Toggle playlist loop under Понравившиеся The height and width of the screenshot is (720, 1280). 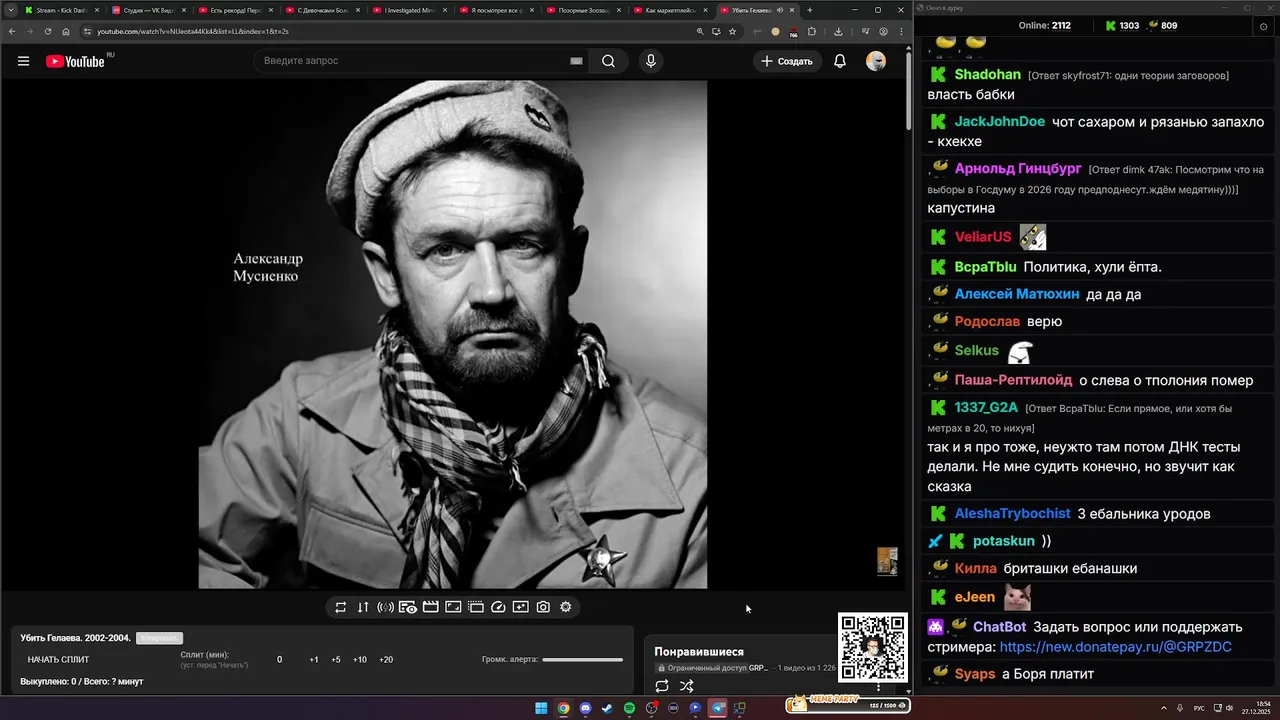tap(662, 686)
